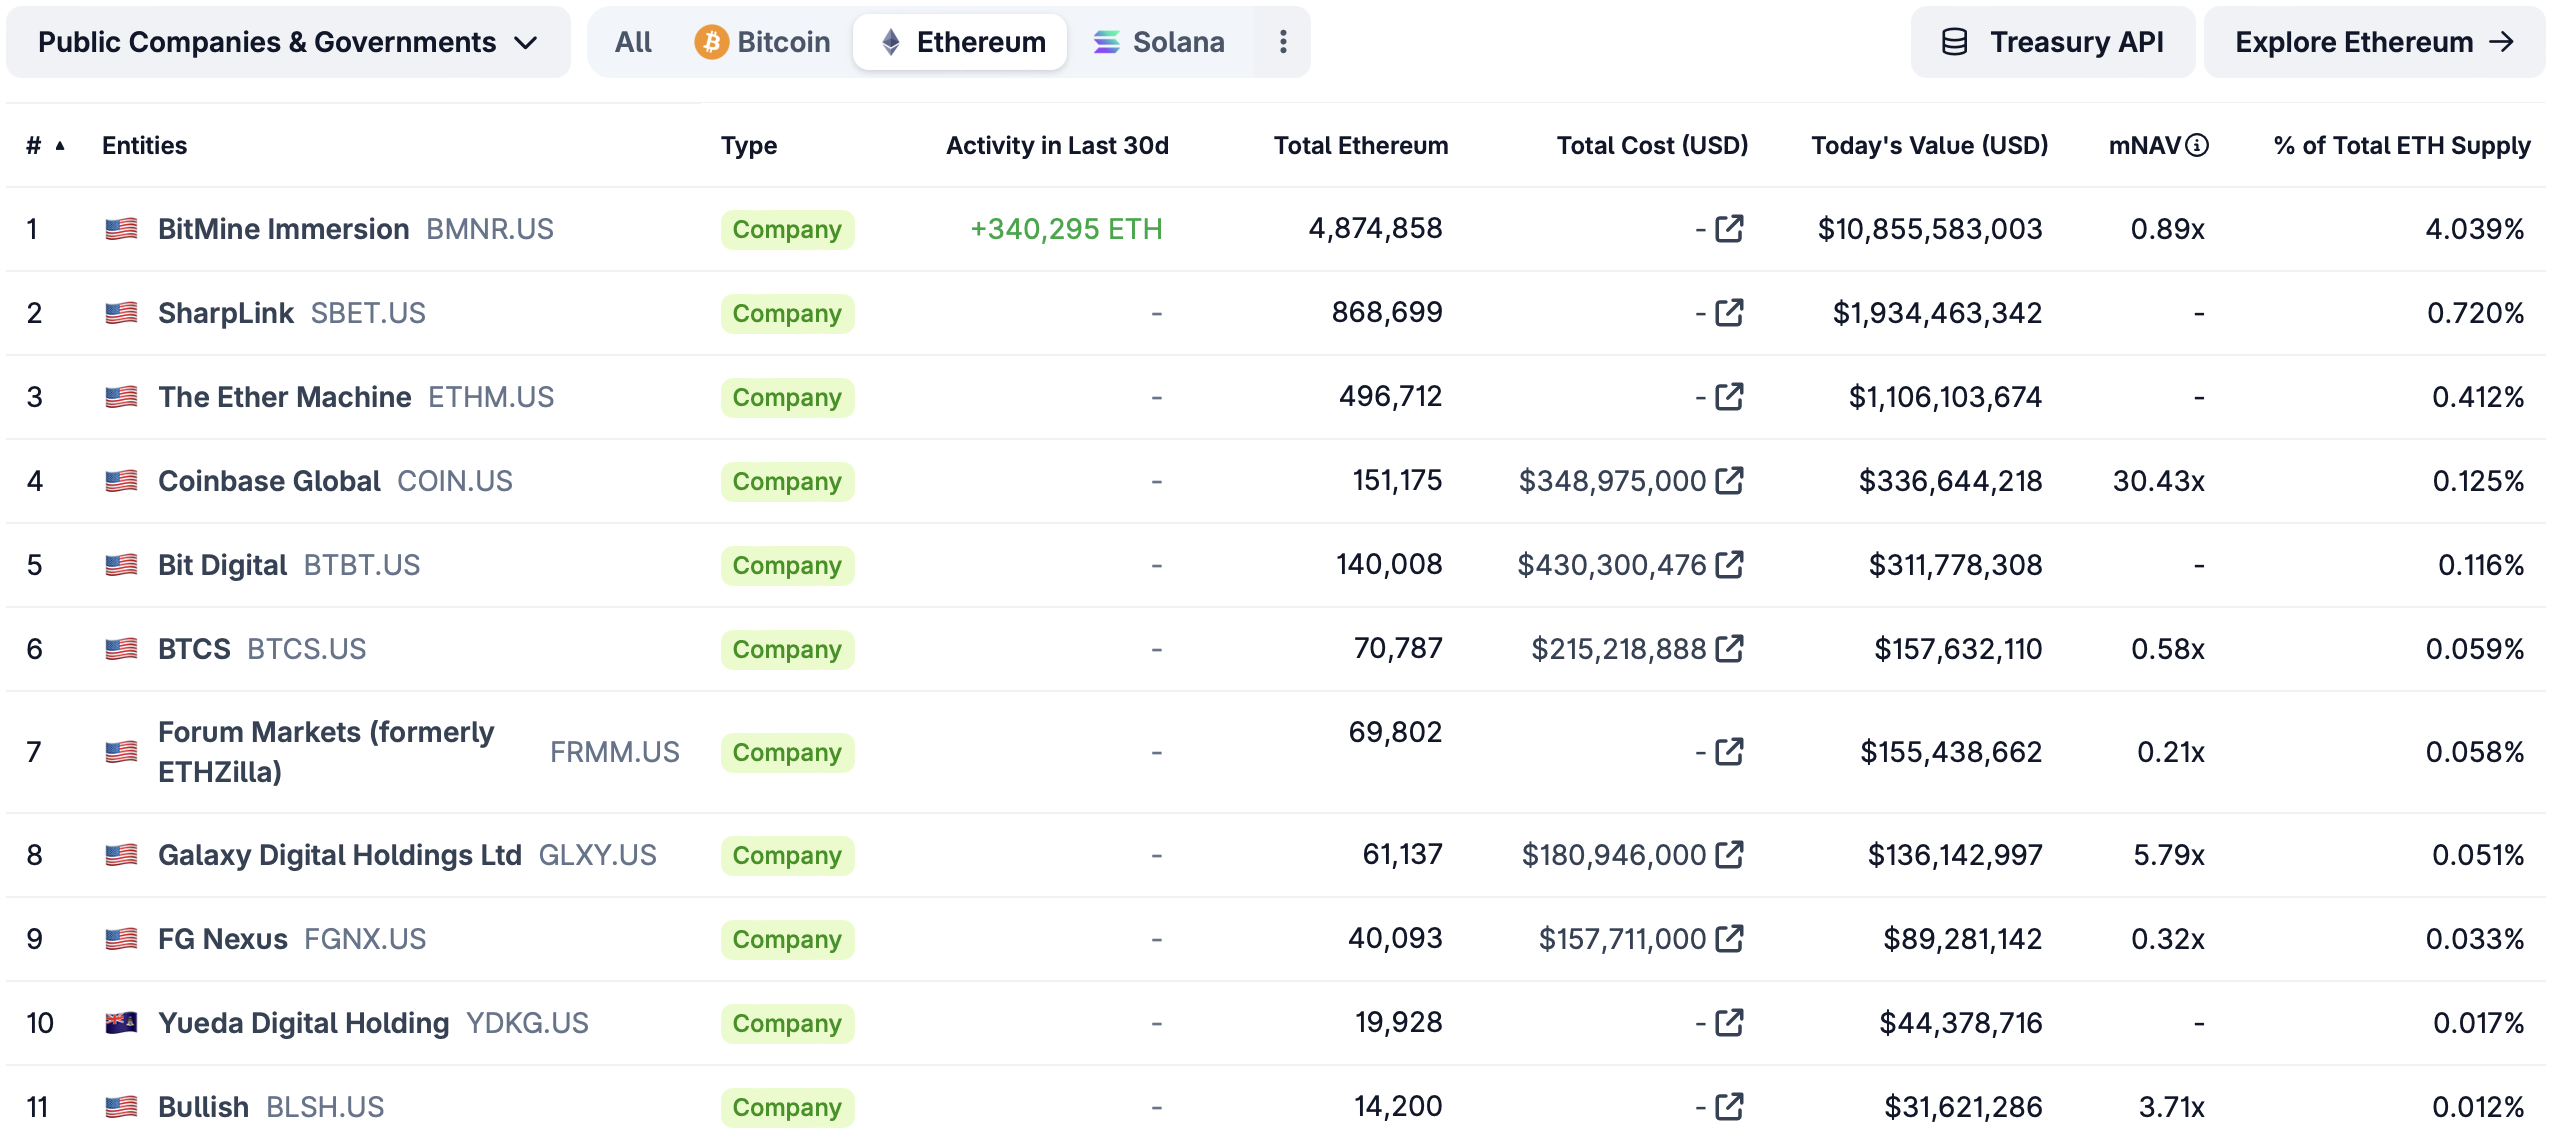The width and height of the screenshot is (2575, 1140).
Task: Click the Solana logo icon
Action: click(x=1106, y=41)
